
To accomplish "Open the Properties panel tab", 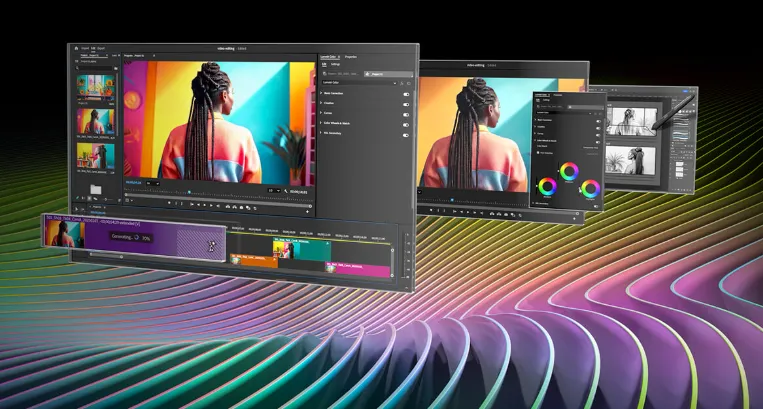I will coord(351,56).
